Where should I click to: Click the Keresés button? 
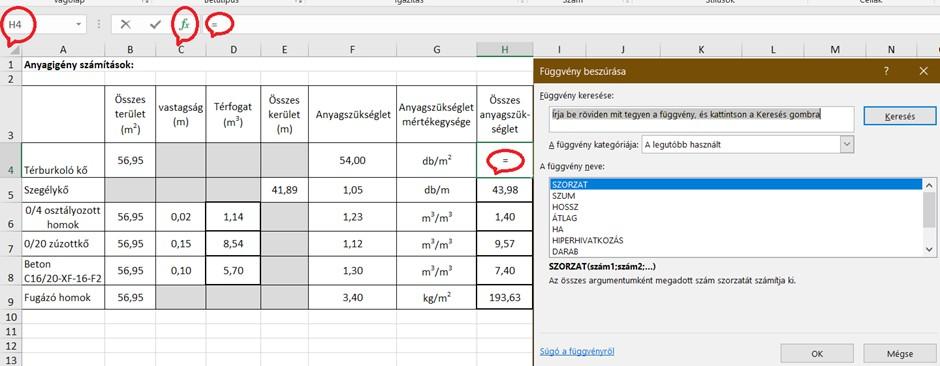pos(900,116)
